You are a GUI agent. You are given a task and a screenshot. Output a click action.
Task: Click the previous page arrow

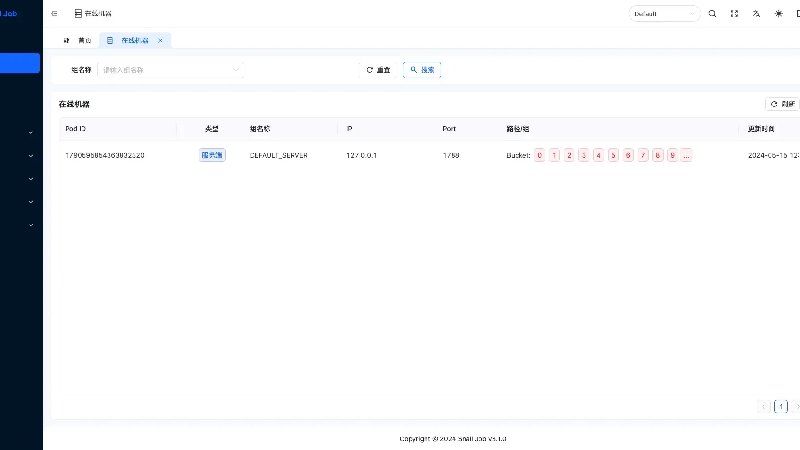click(x=763, y=407)
